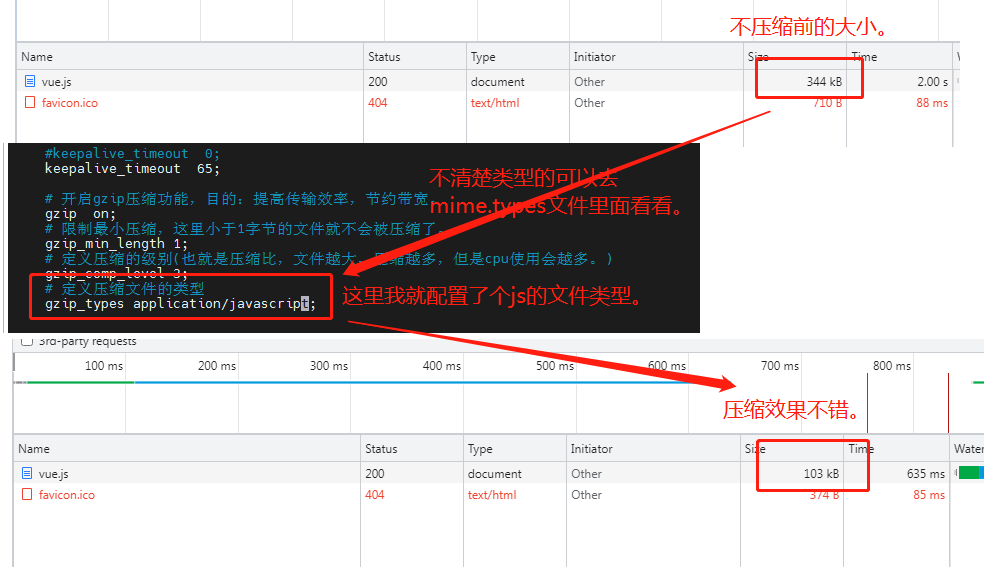Screen dimensions: 1007x580
Task: Click text/html type in bottom table
Action: (x=492, y=495)
